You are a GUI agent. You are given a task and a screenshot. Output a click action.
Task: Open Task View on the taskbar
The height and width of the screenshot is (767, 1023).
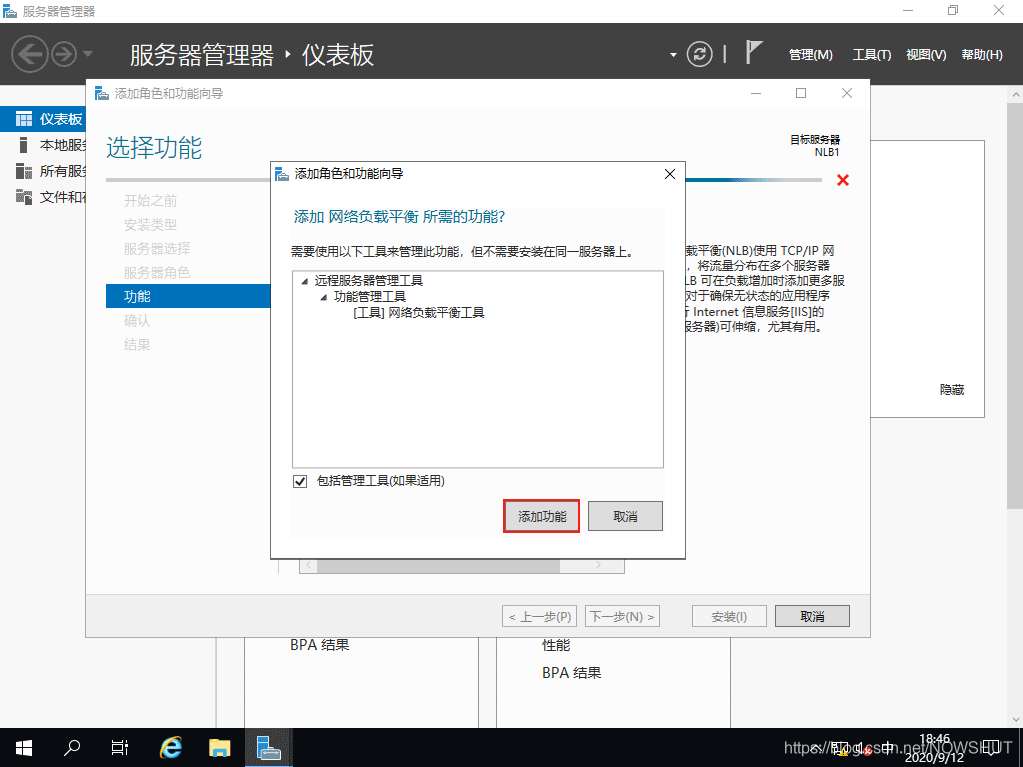(x=120, y=748)
